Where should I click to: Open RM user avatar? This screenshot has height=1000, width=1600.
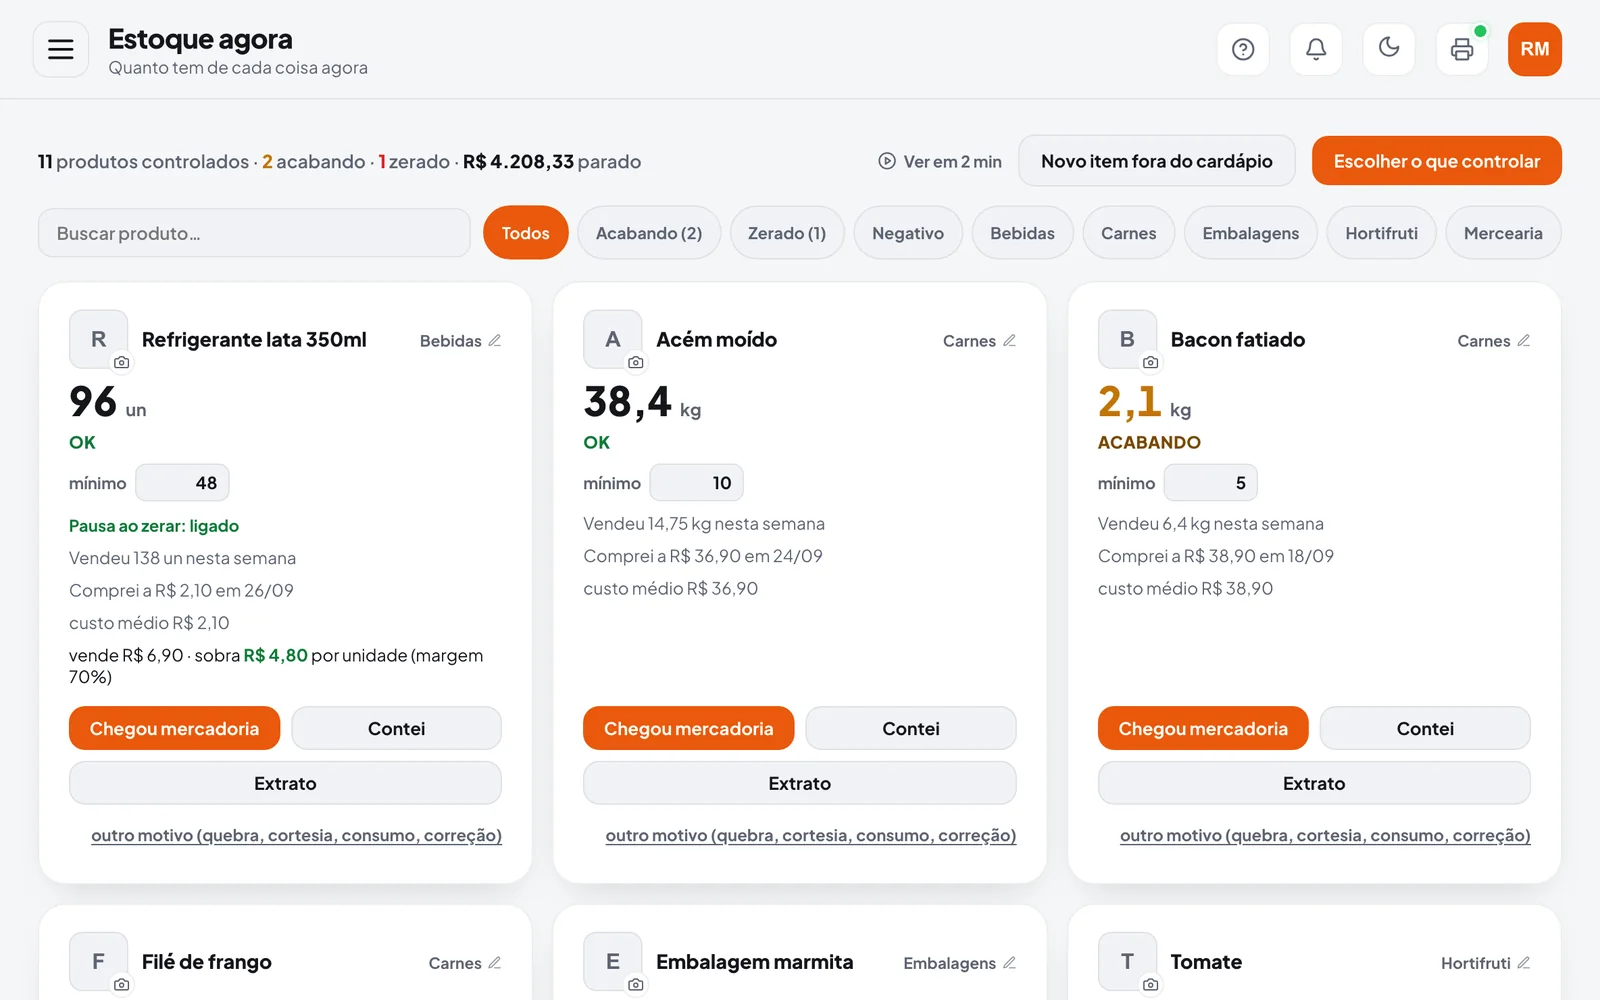coord(1535,49)
